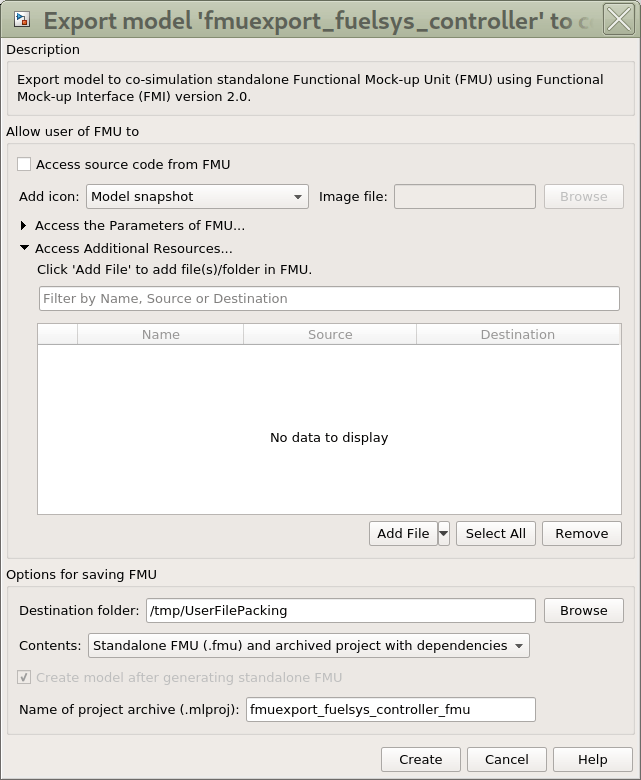This screenshot has height=780, width=641.
Task: Close the Export model dialog window
Action: click(618, 19)
